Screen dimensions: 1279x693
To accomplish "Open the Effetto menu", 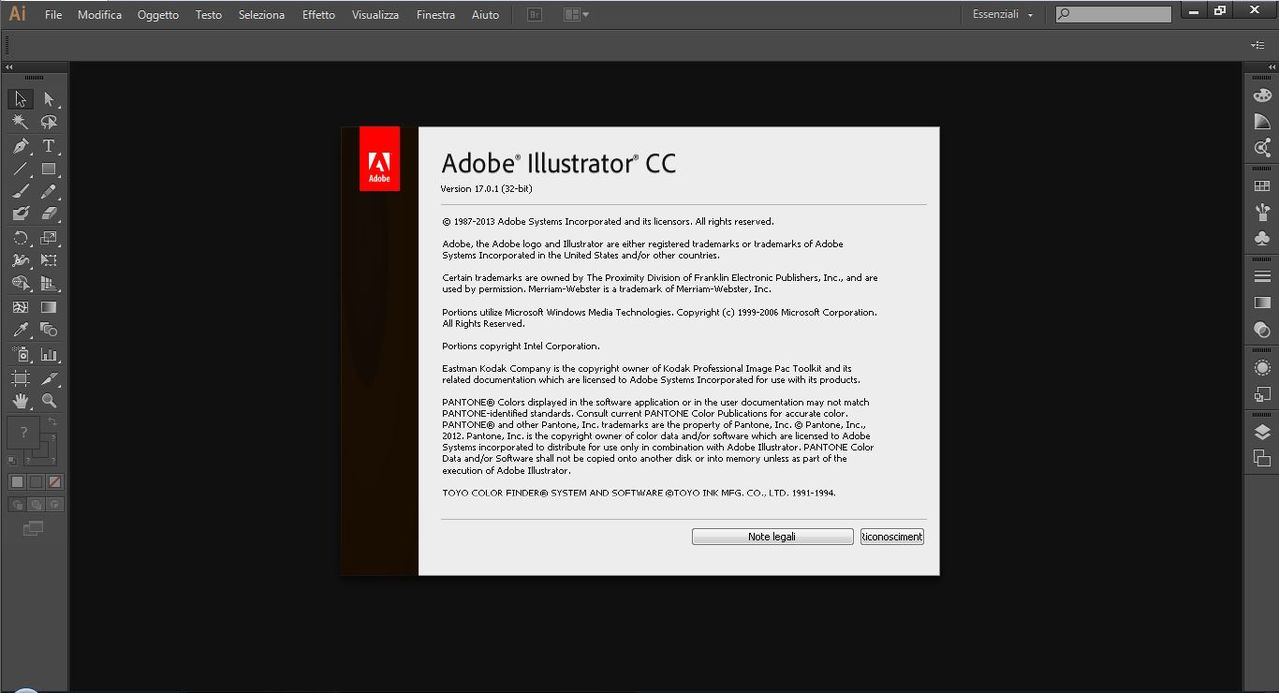I will 319,15.
